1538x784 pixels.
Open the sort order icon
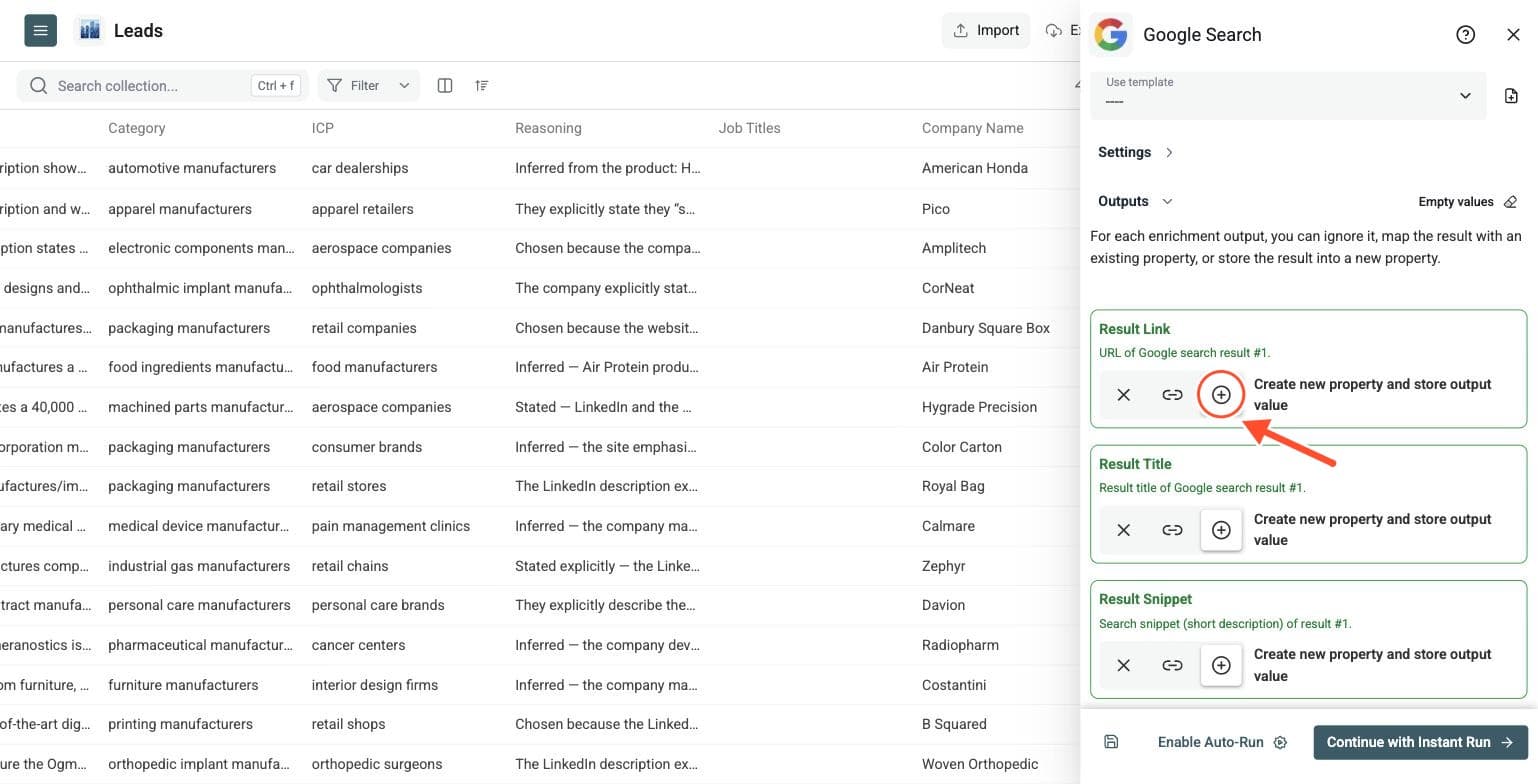point(482,86)
